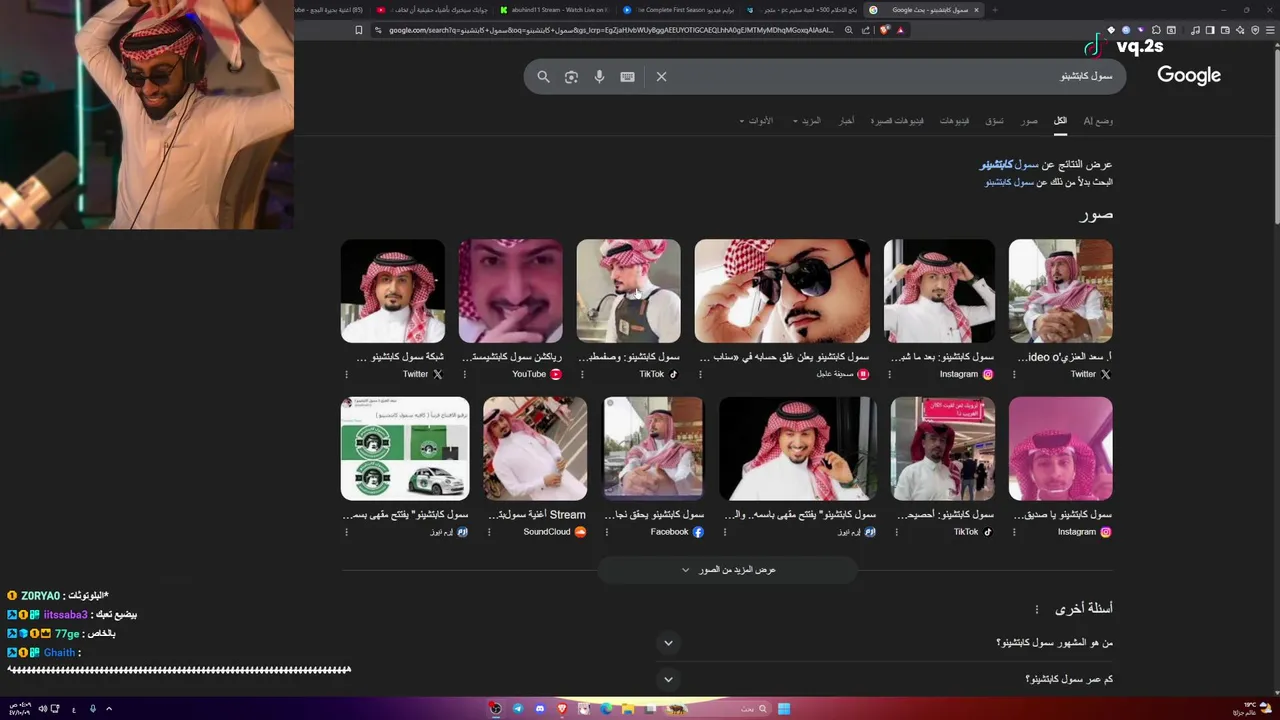
Task: Click the share icon in address bar
Action: 866,30
